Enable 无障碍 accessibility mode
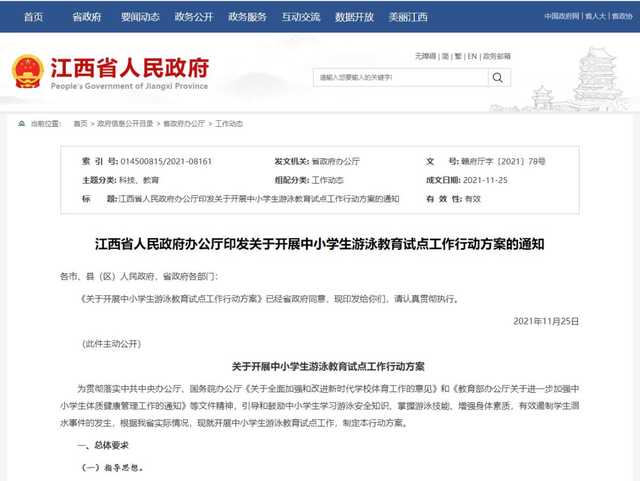The image size is (640, 481). [x=425, y=56]
